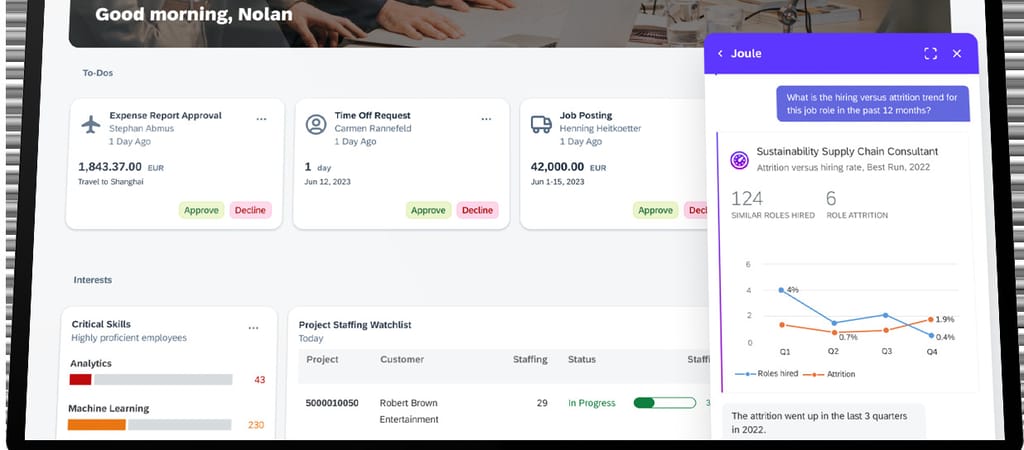Decline the Time Off Request
1024x450 pixels.
pos(477,210)
